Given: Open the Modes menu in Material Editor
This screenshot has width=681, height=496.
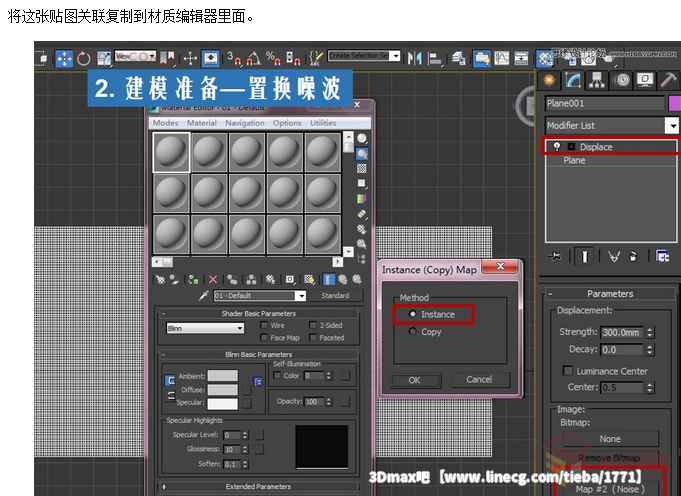Looking at the screenshot, I should tap(165, 123).
